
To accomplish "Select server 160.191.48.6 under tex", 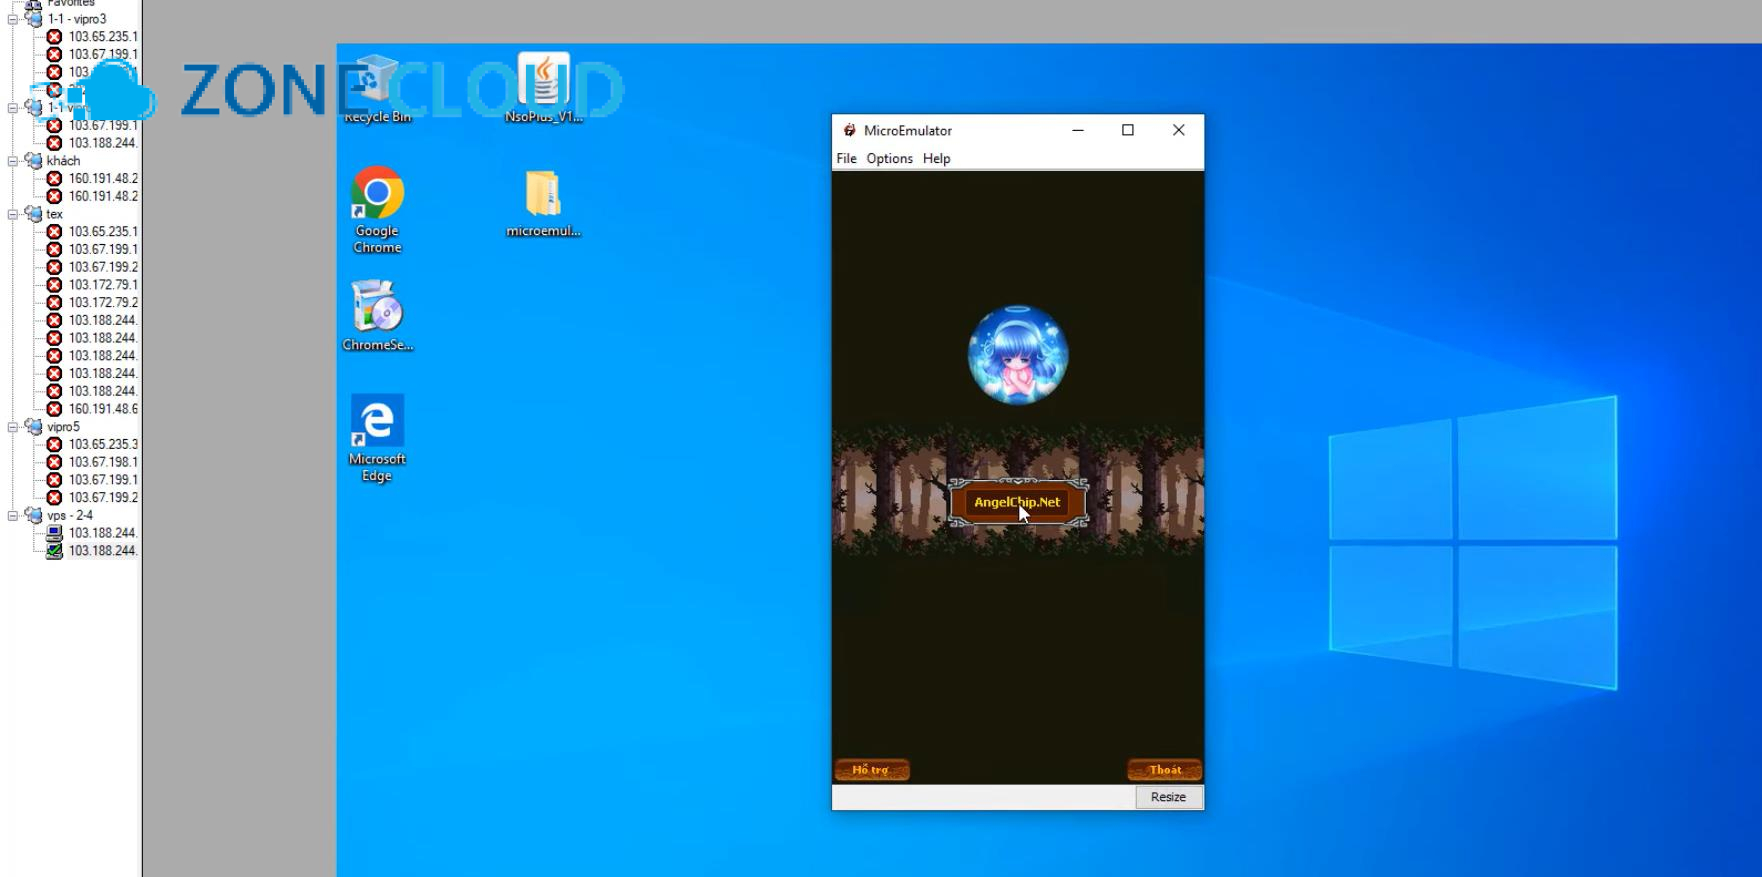I will click(x=103, y=409).
